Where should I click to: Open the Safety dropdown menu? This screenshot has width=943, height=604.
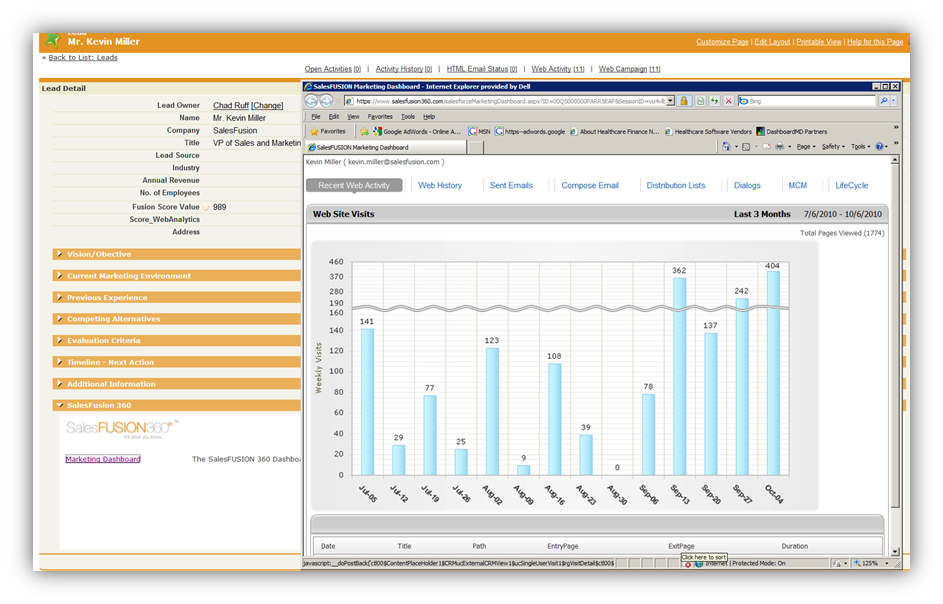(833, 146)
